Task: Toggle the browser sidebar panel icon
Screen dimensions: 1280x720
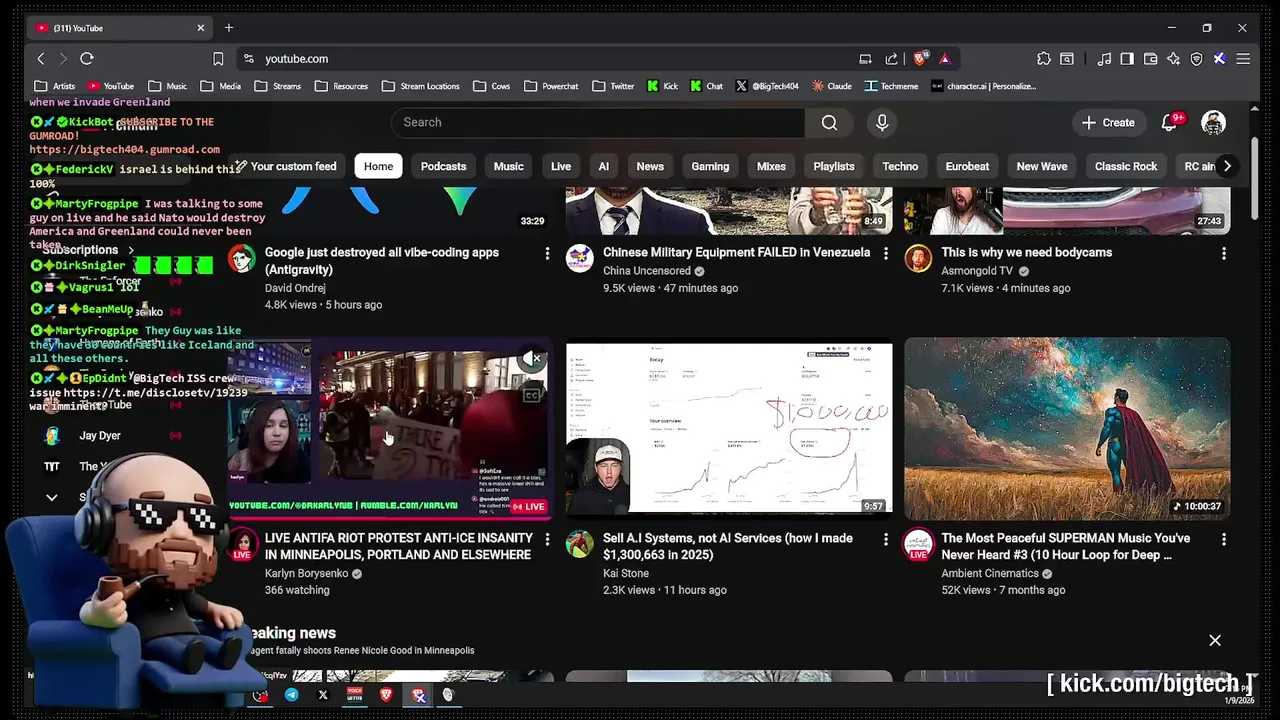Action: point(1127,59)
